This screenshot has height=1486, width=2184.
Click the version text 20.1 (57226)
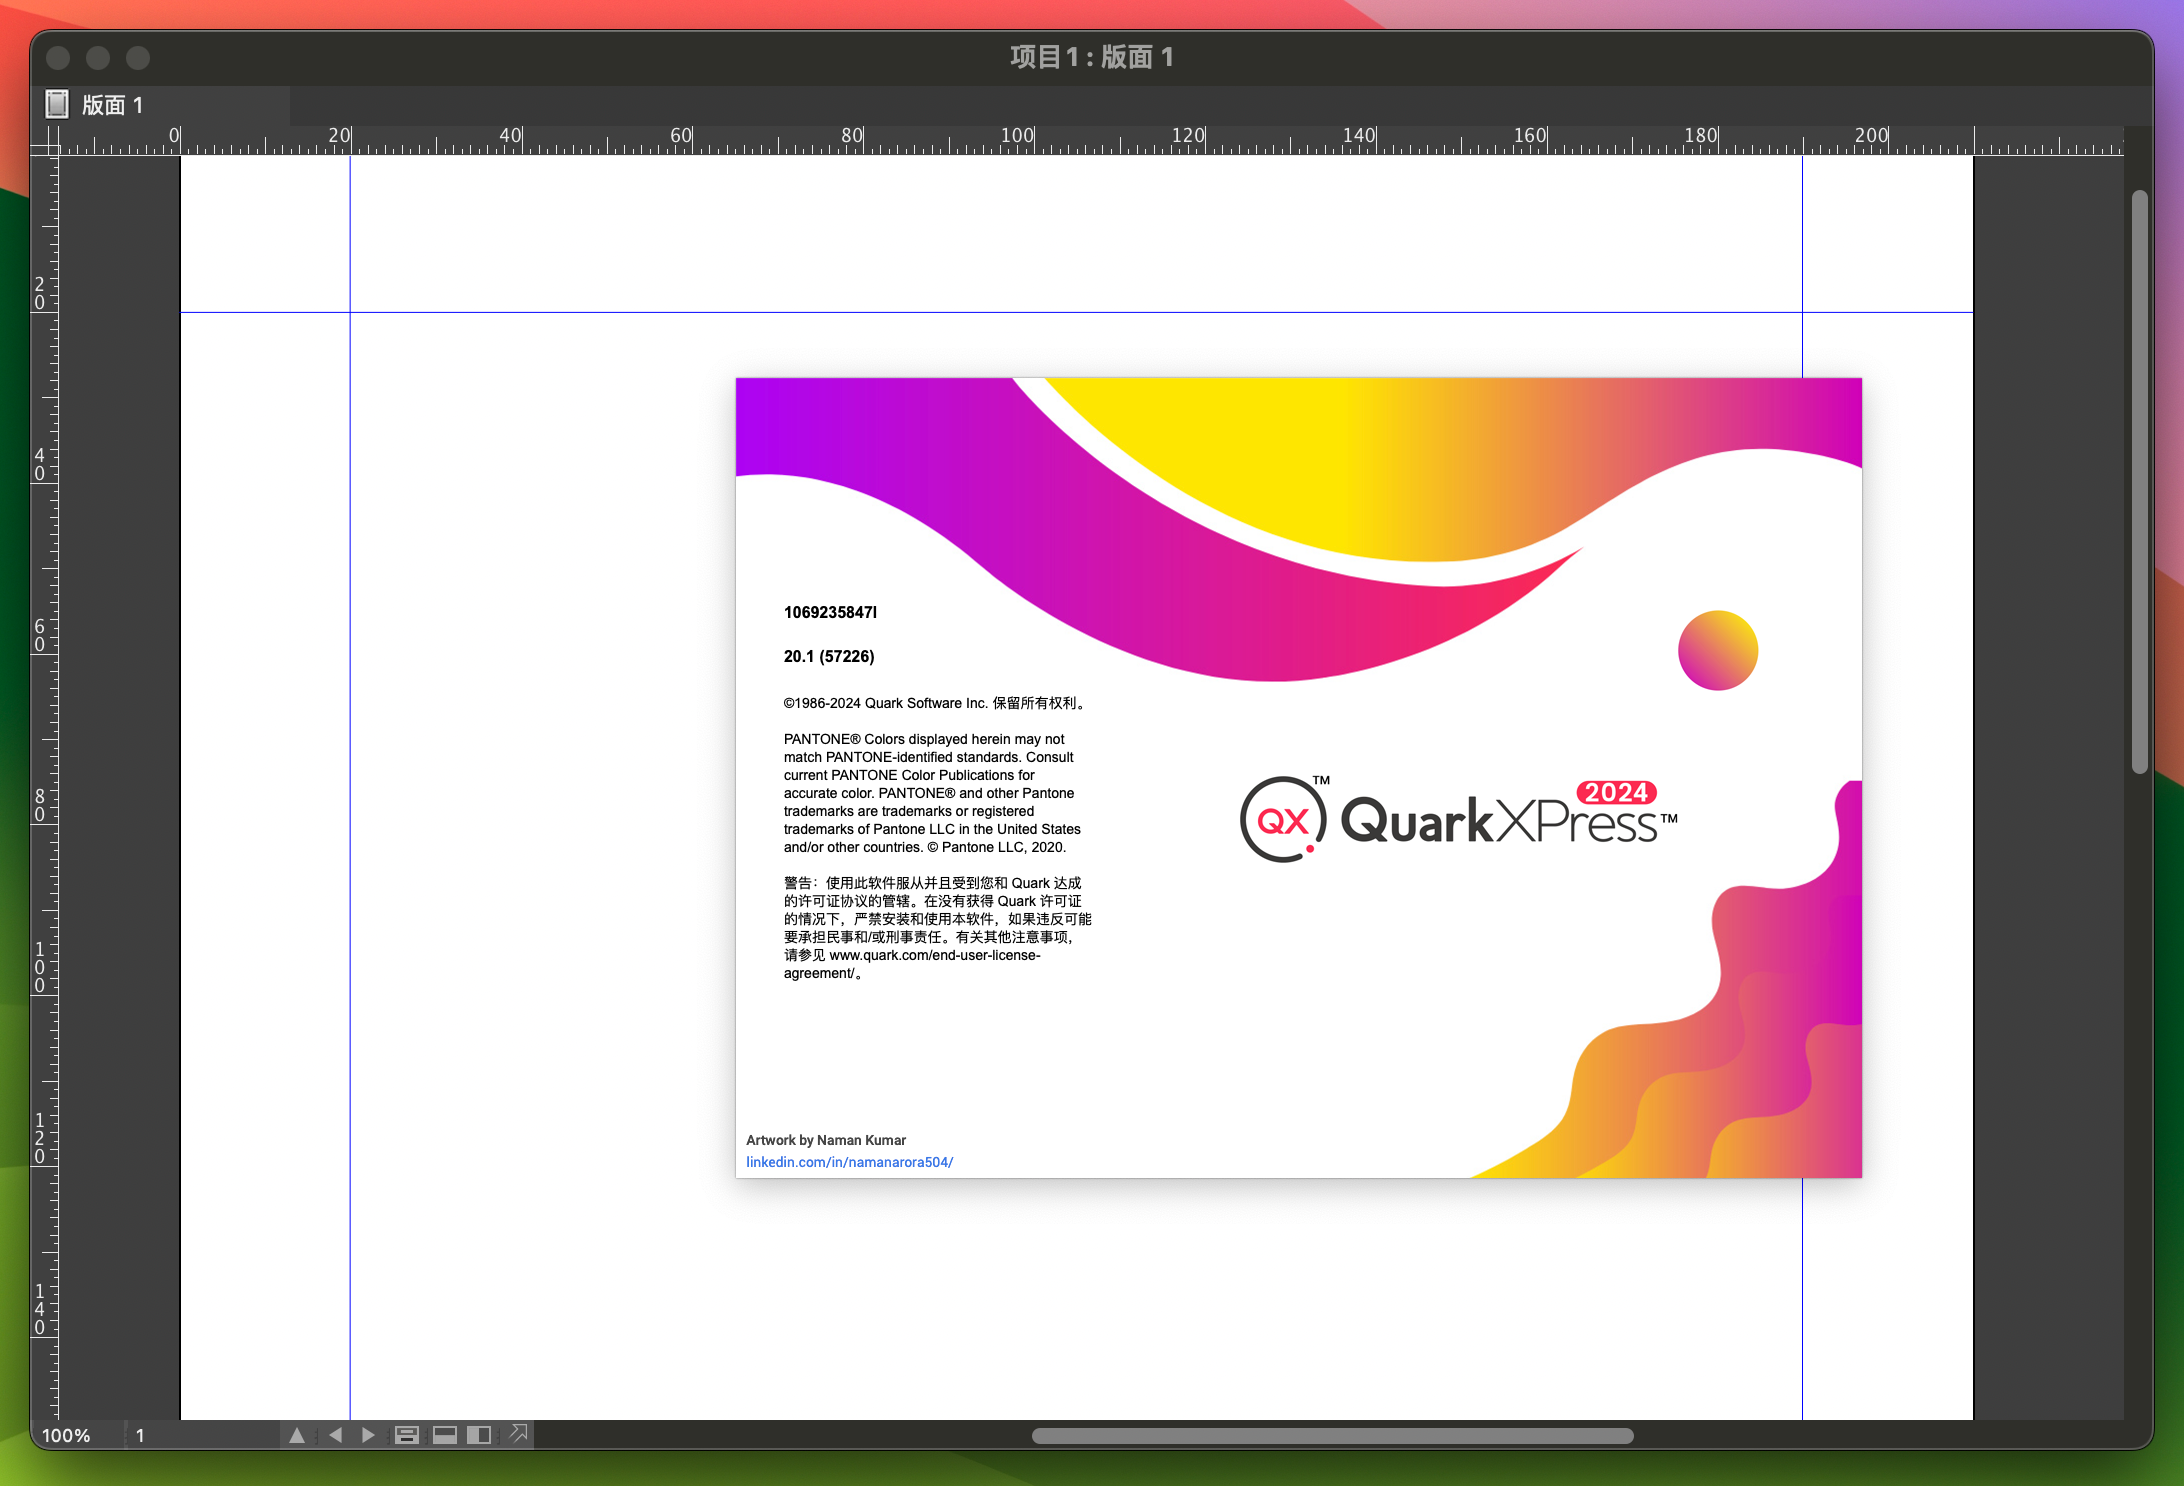(x=829, y=656)
